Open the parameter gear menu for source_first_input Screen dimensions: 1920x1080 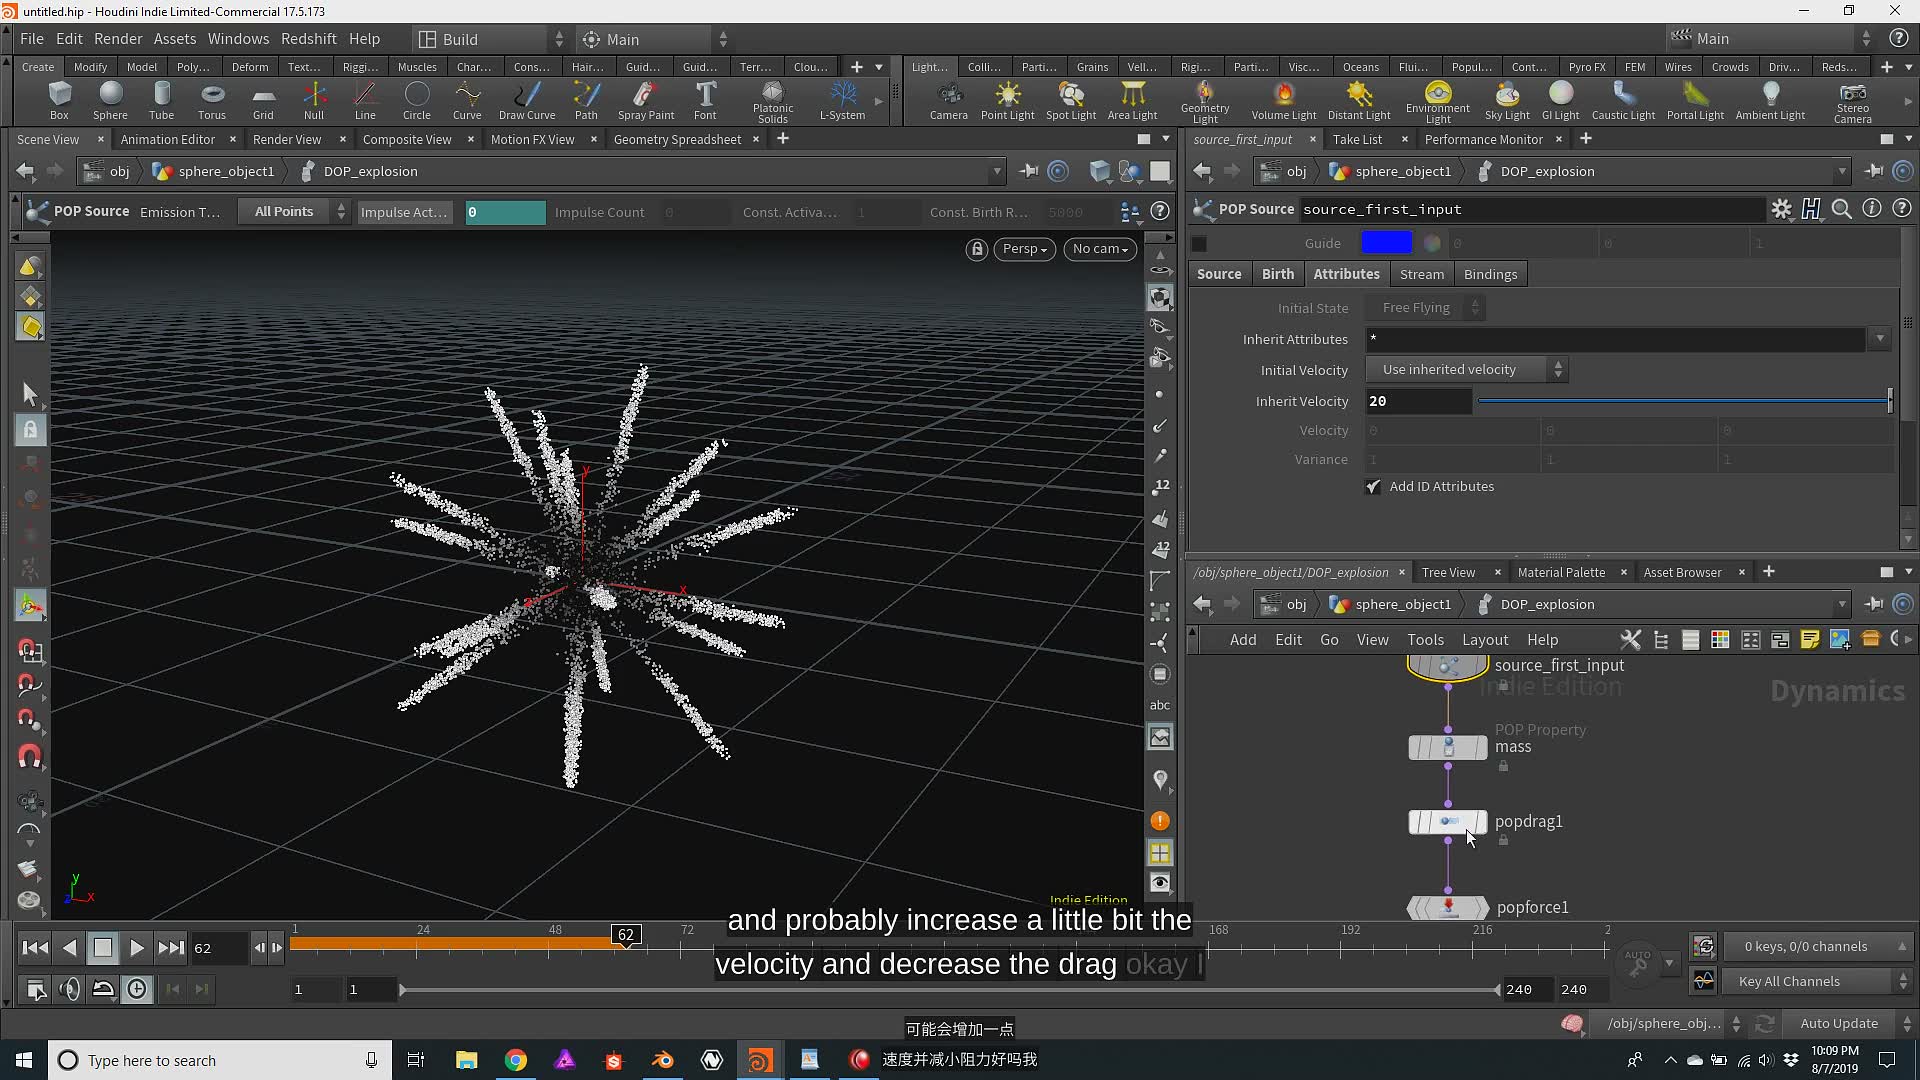[x=1781, y=209]
